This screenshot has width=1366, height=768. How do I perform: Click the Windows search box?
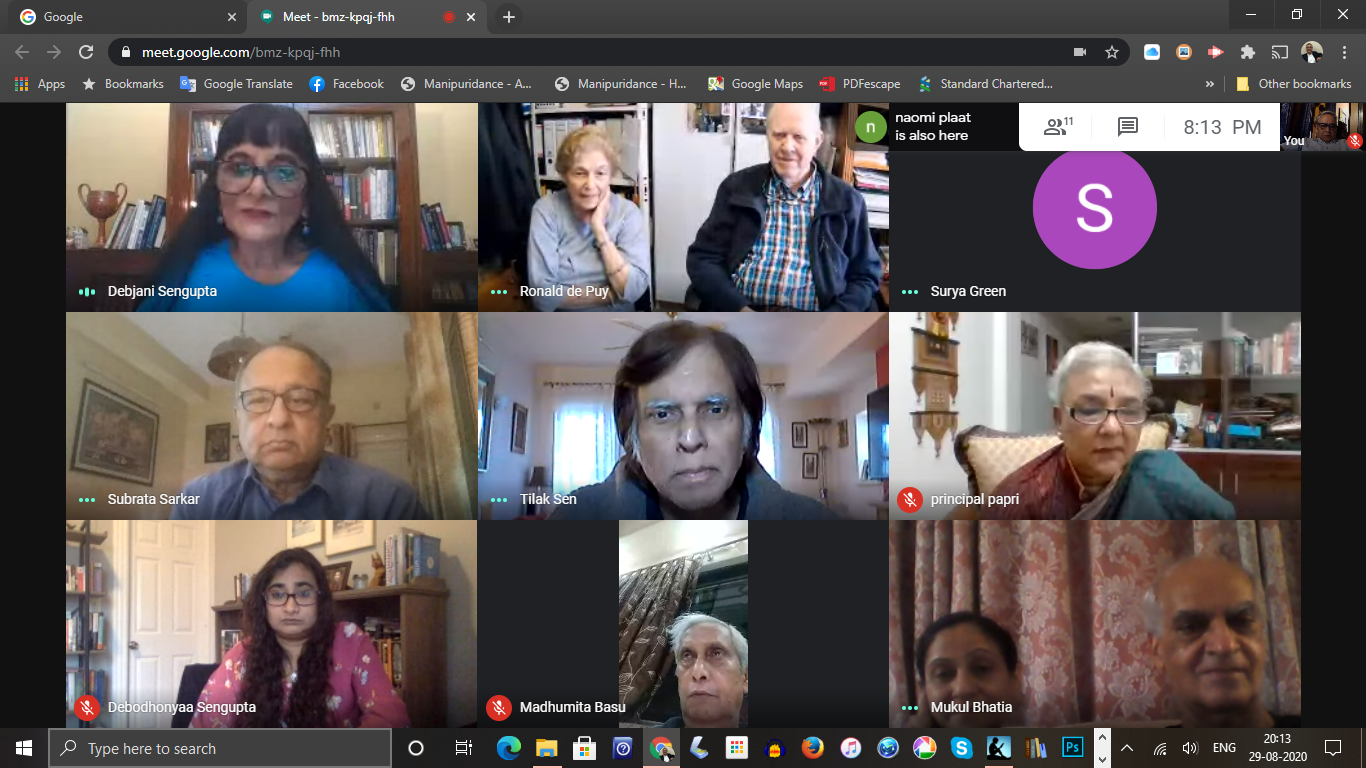[220, 748]
